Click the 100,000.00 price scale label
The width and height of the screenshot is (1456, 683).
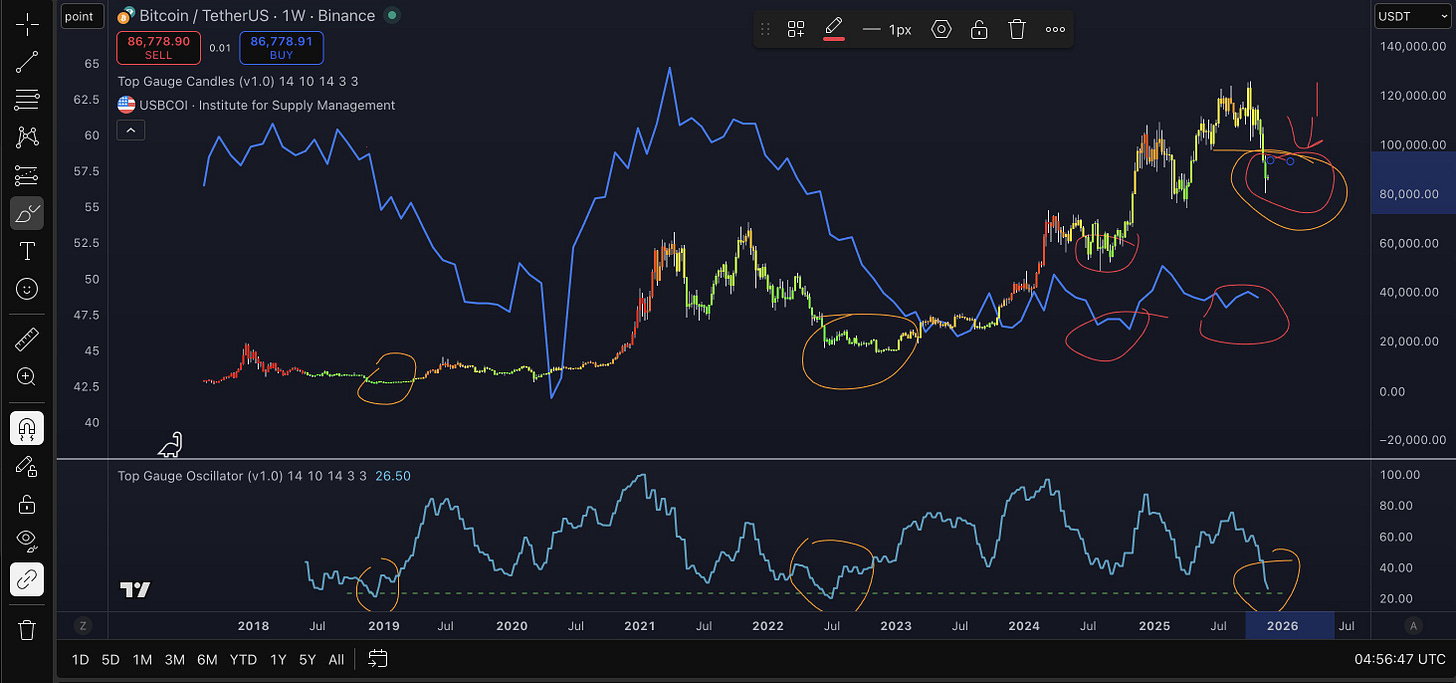click(1412, 145)
